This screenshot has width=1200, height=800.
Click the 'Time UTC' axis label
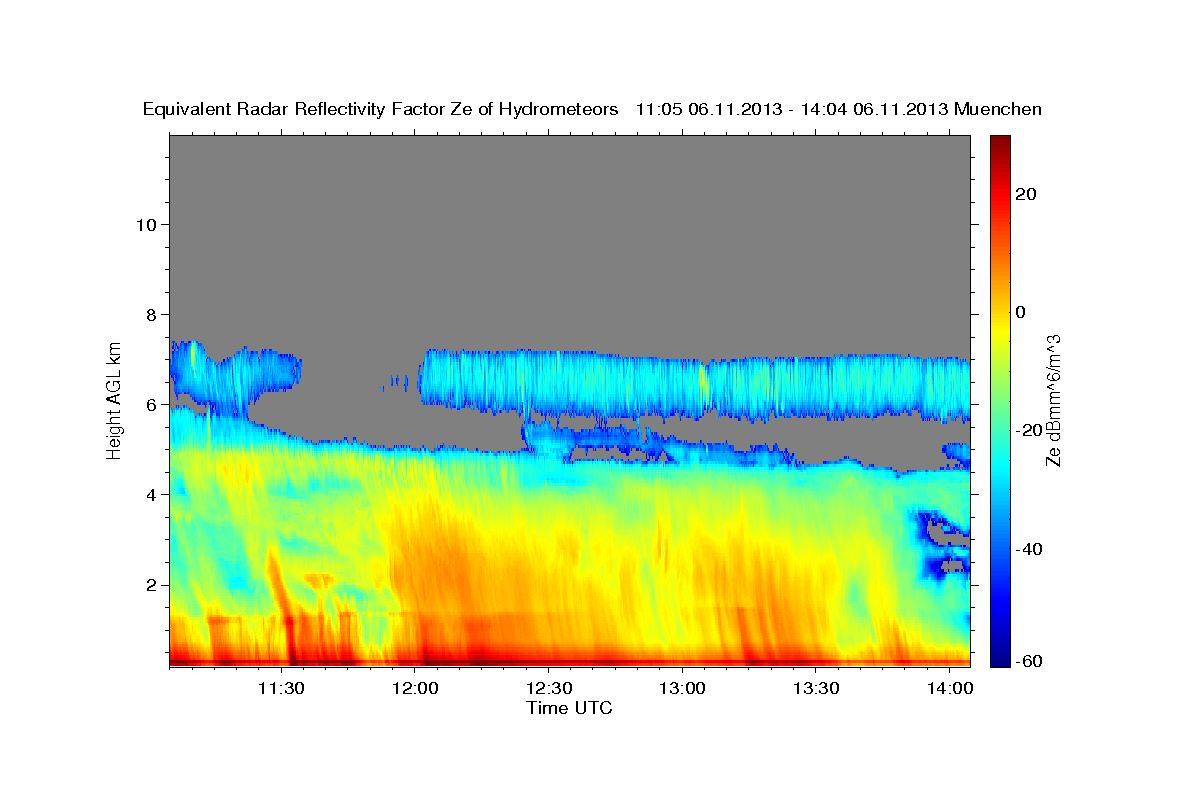(x=569, y=708)
